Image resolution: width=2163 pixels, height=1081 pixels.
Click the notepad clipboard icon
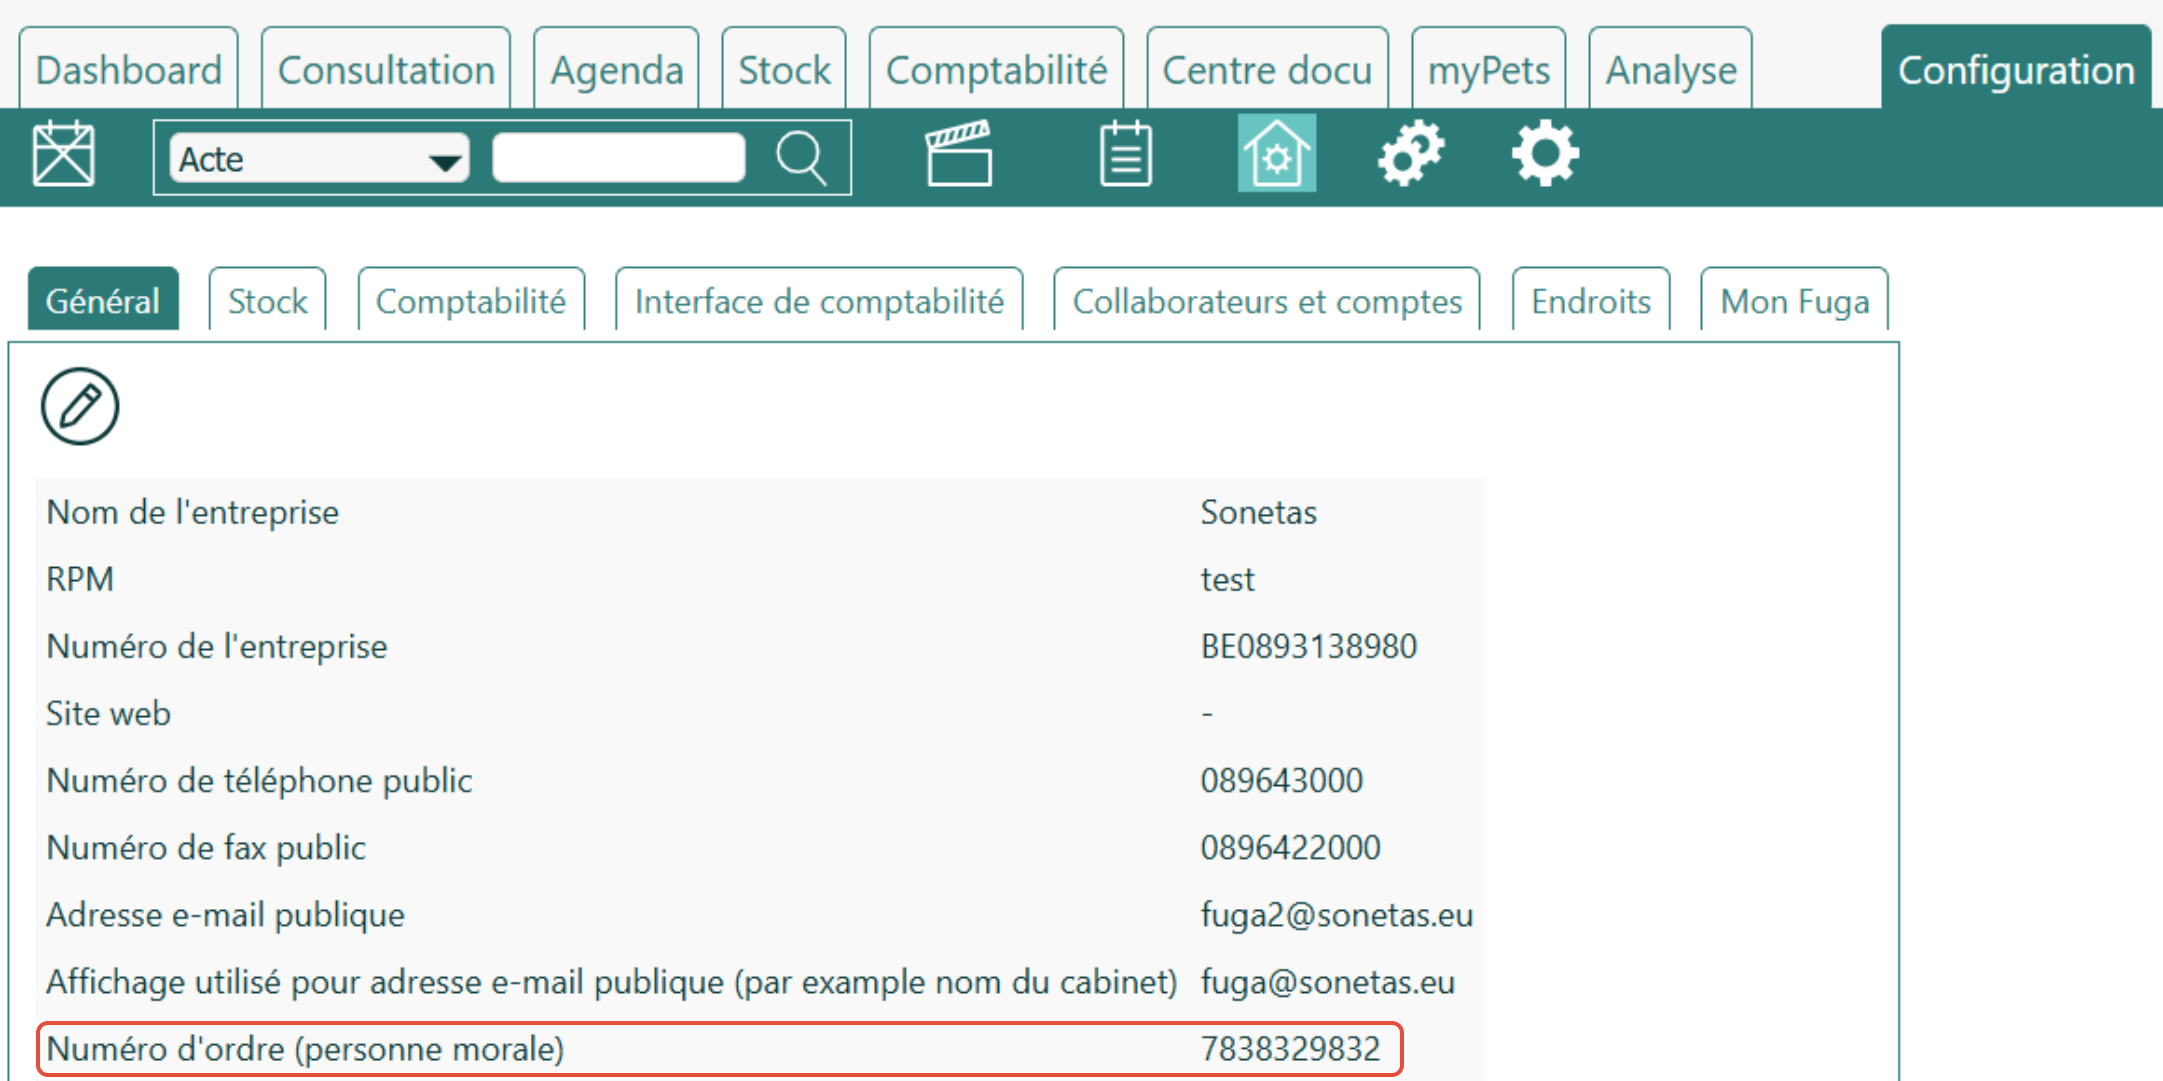1125,155
